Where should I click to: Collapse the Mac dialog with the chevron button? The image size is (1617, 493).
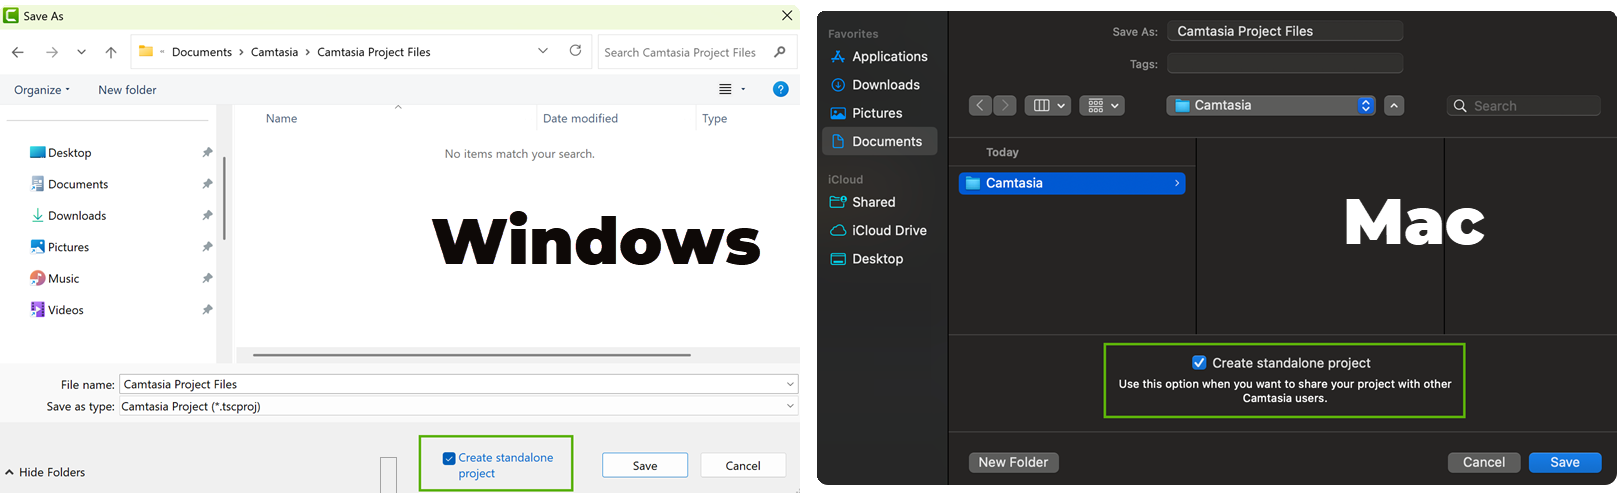(x=1394, y=105)
